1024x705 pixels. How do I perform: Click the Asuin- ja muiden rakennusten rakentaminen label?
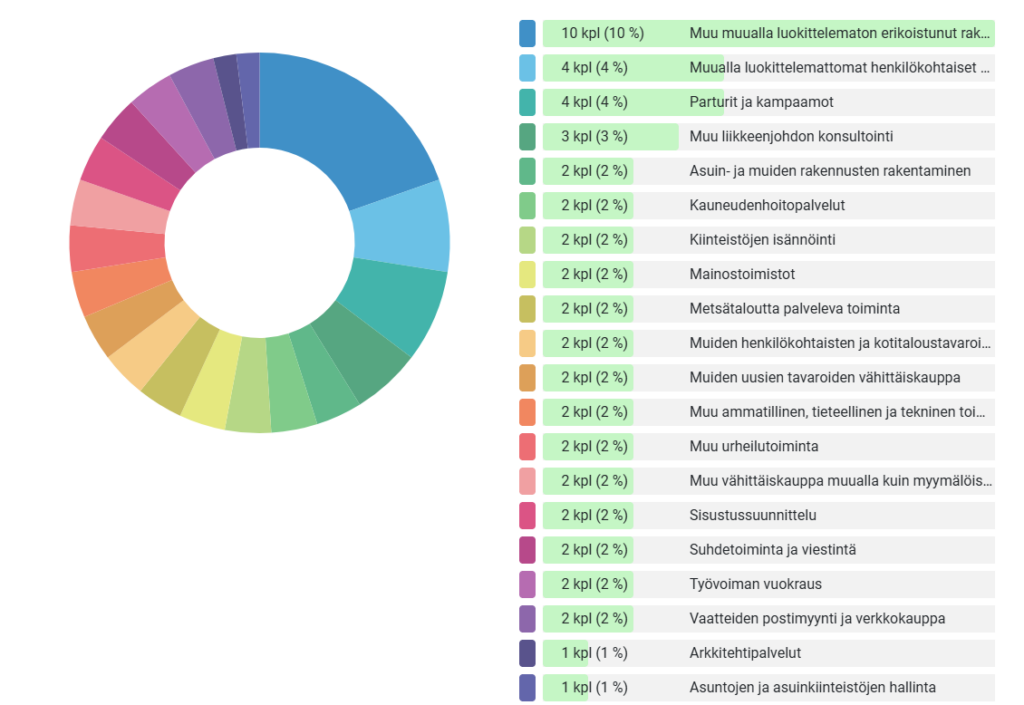pyautogui.click(x=830, y=171)
